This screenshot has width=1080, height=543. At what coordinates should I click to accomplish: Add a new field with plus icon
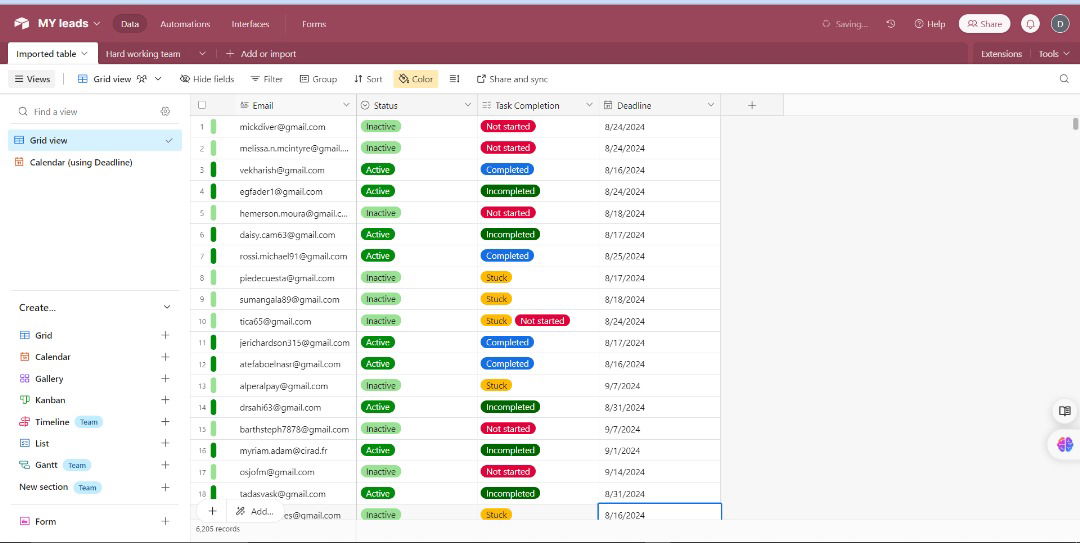point(752,105)
